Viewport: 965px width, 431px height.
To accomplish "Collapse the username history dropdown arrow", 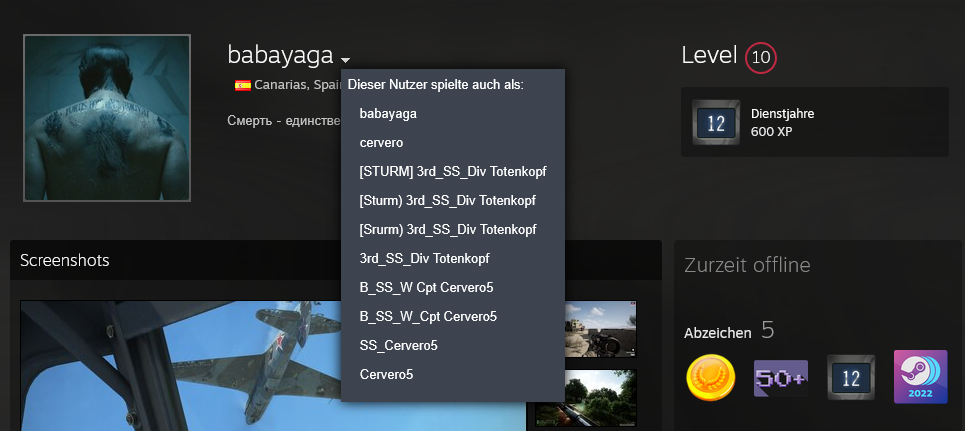I will tap(345, 59).
